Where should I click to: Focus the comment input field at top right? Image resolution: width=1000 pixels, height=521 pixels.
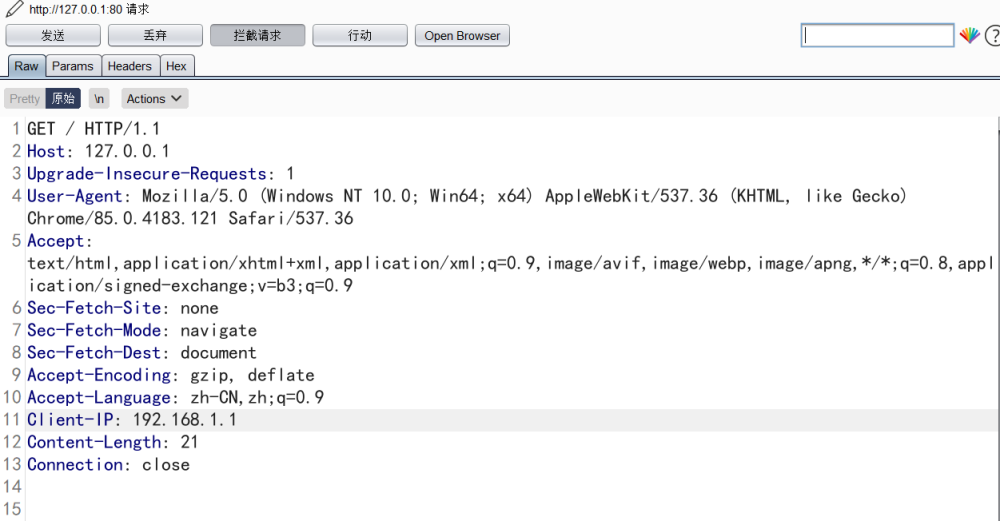(x=878, y=36)
